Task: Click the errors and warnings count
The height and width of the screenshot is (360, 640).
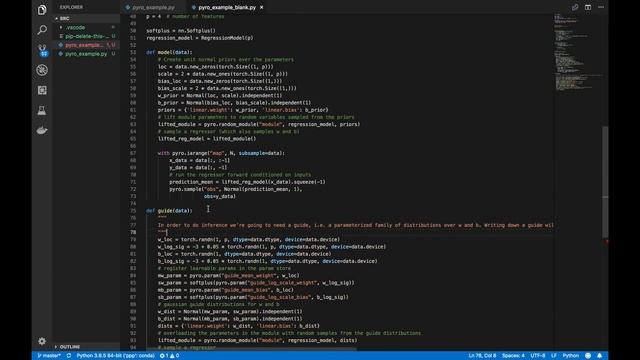Action: pos(169,356)
